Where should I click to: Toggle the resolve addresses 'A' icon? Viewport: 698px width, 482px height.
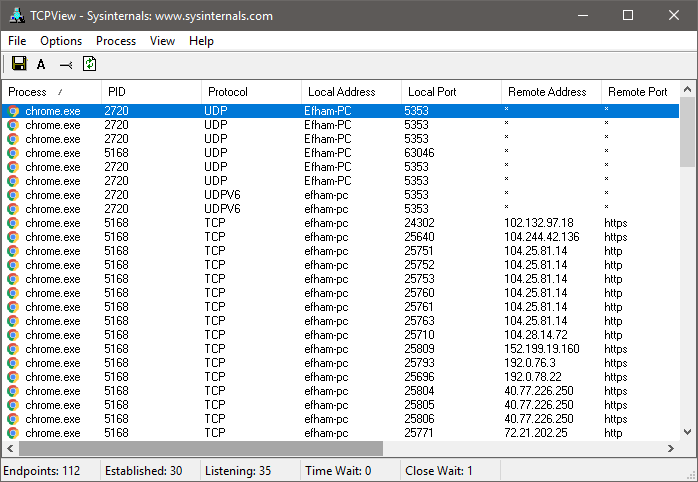(41, 65)
